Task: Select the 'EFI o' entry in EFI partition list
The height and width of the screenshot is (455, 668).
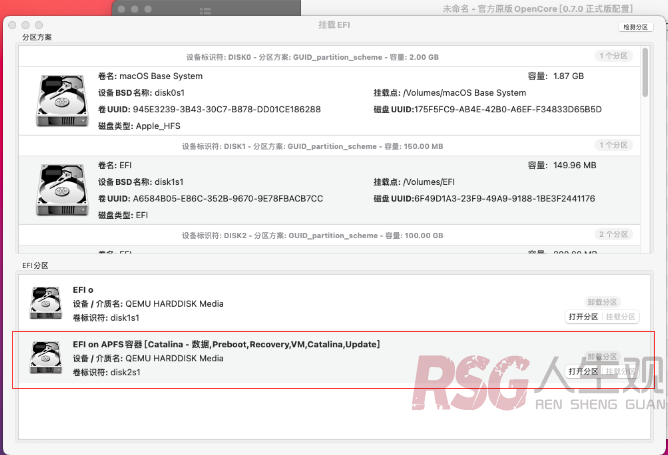Action: 83,290
